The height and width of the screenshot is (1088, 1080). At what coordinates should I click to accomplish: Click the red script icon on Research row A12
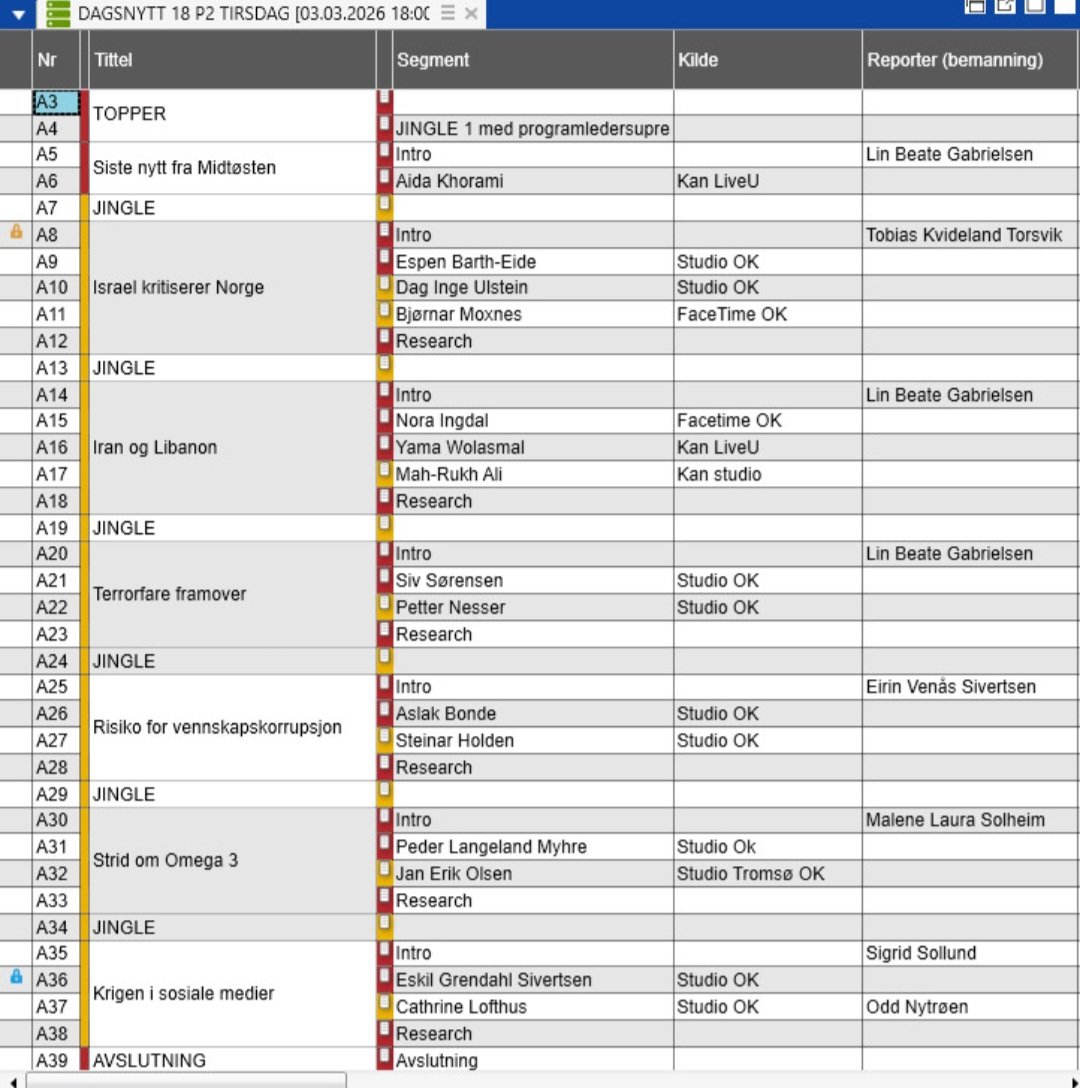tap(384, 338)
